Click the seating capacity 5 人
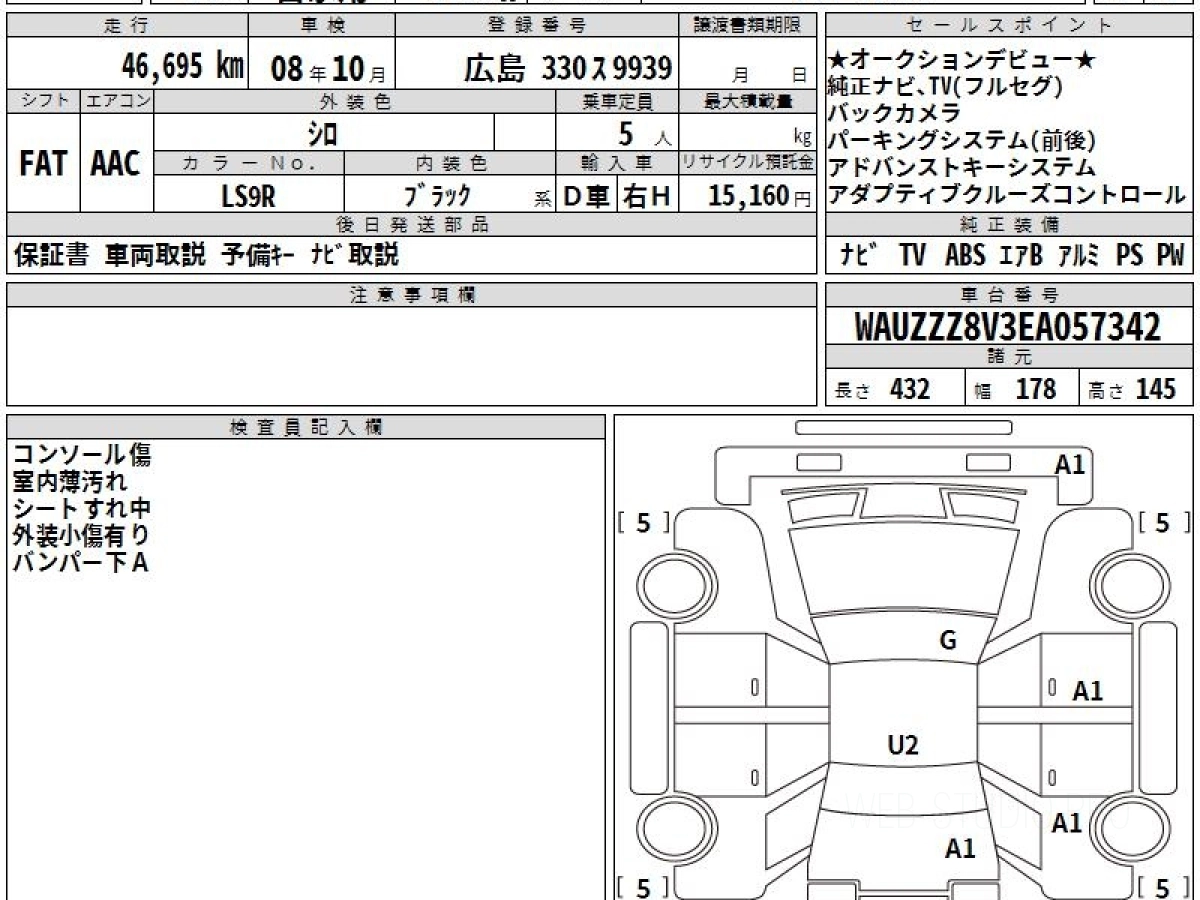This screenshot has height=900, width=1200. (644, 132)
